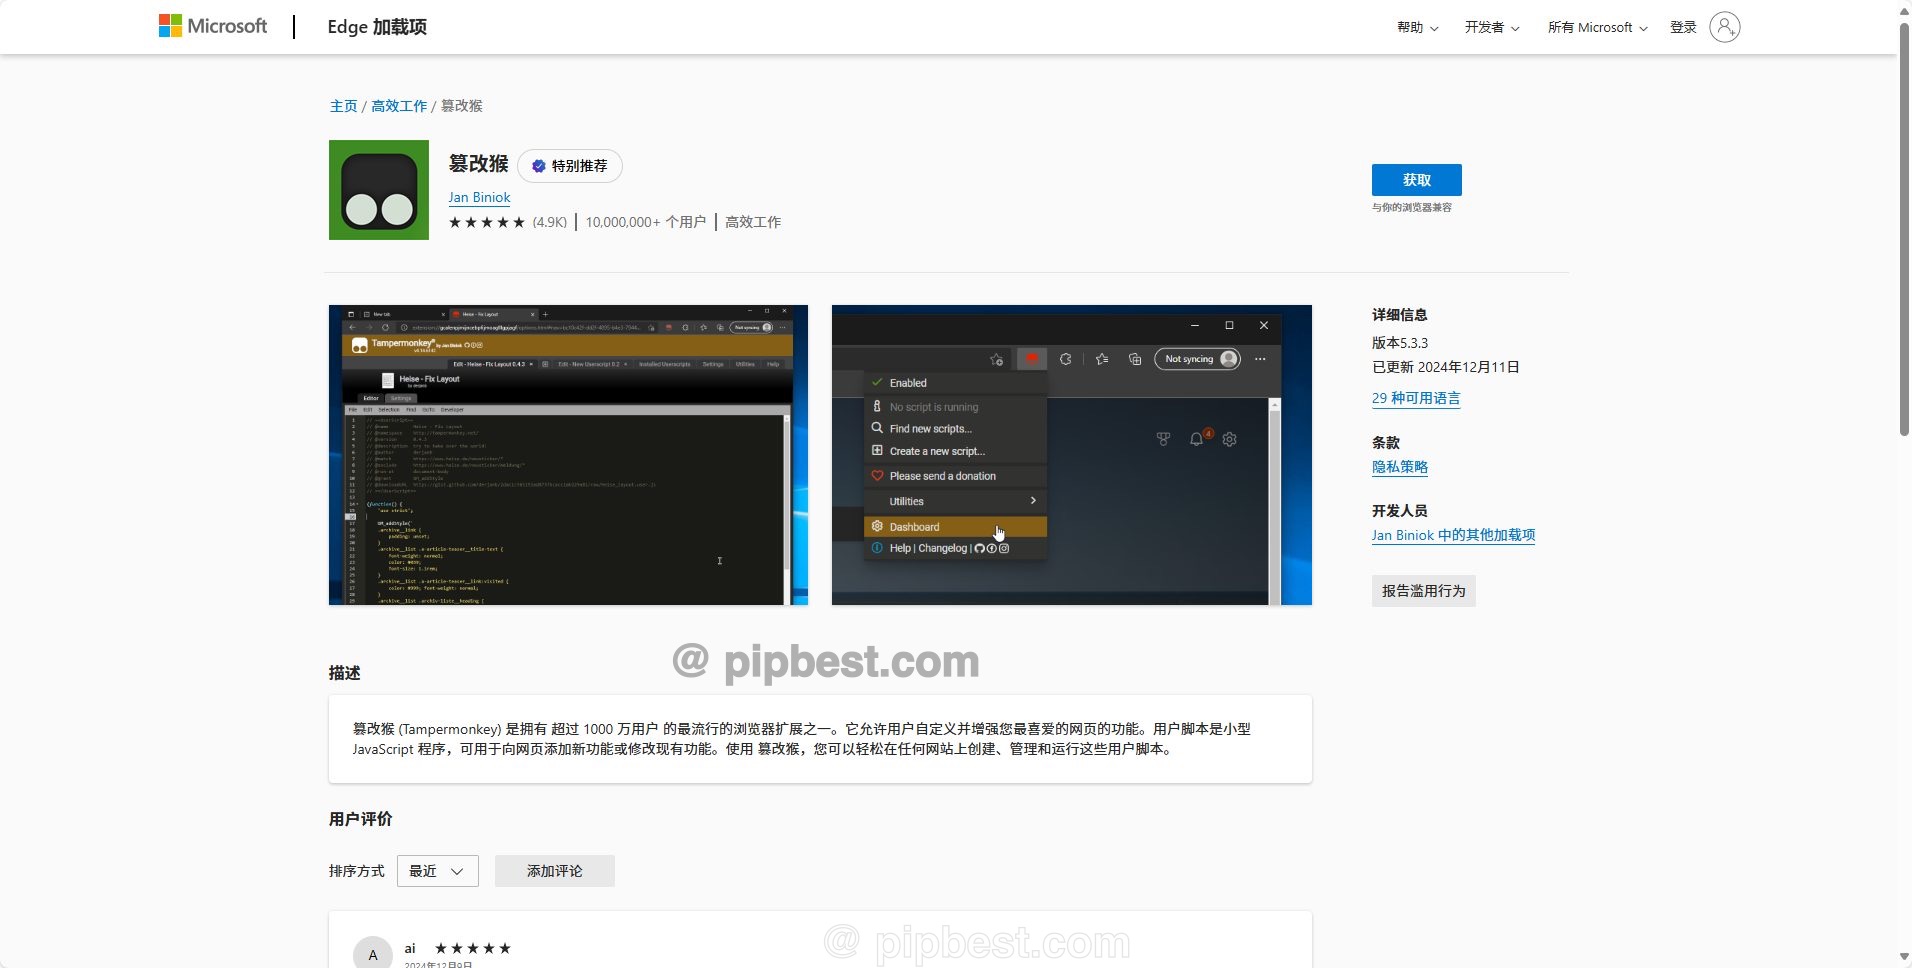Open the 隐私策略 link
Screen dimensions: 1912x968
point(1400,467)
